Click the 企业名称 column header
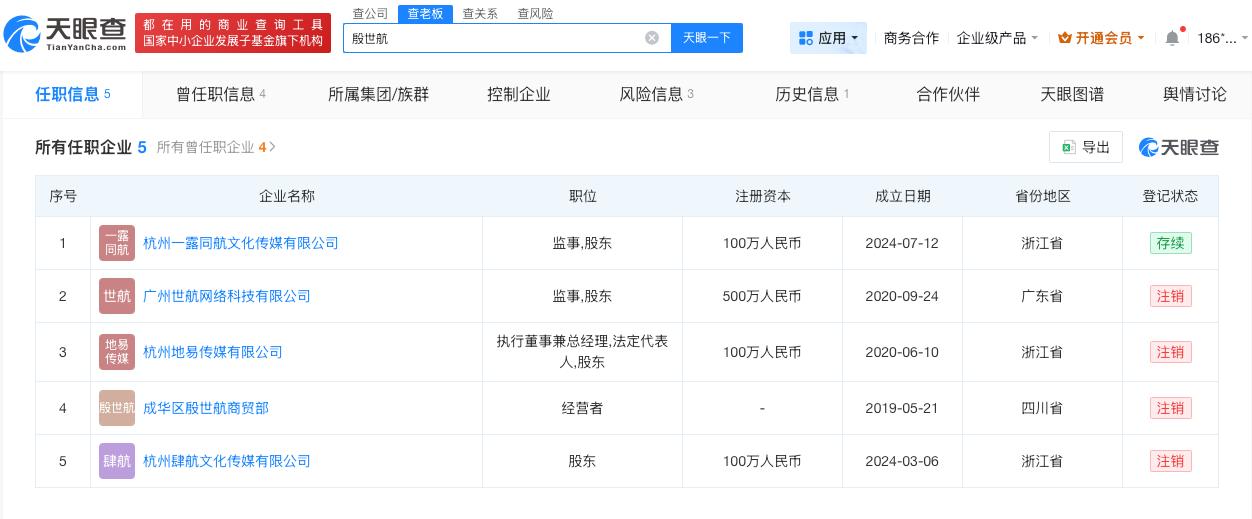The width and height of the screenshot is (1252, 519). pos(287,196)
